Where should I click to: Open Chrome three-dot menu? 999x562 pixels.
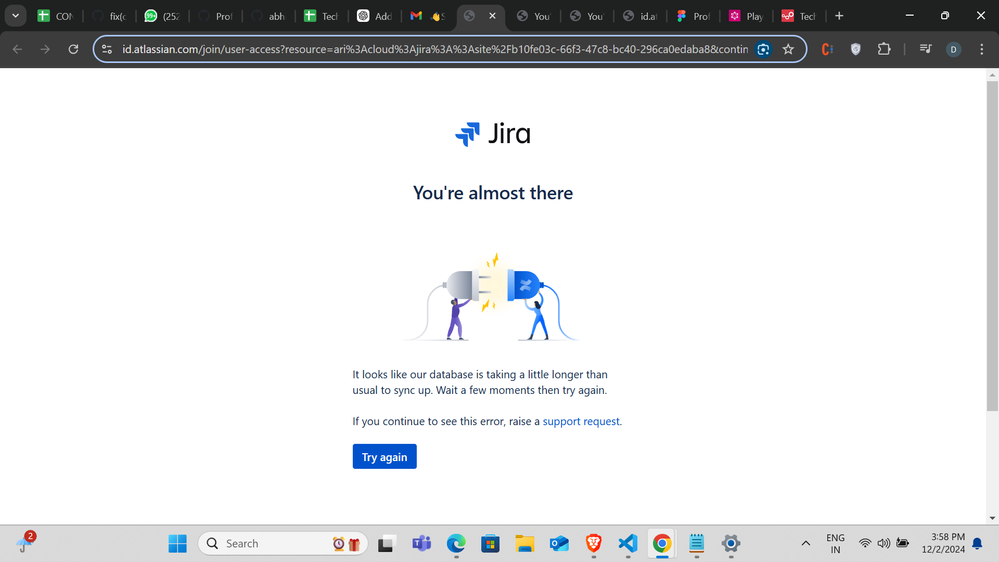981,49
